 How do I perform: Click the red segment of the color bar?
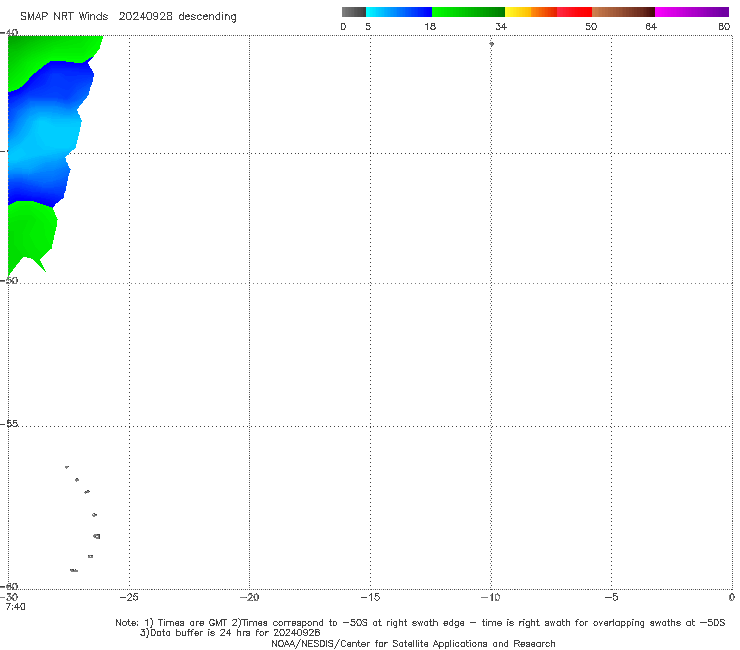(x=574, y=12)
